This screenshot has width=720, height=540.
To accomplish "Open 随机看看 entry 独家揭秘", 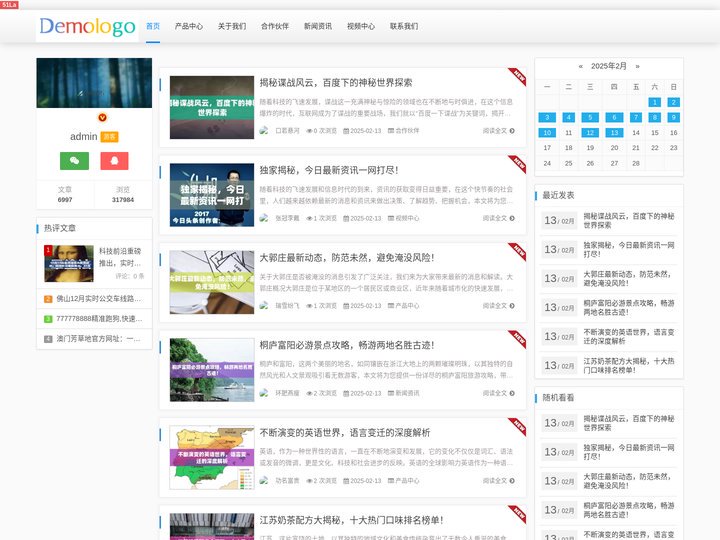I will point(629,452).
